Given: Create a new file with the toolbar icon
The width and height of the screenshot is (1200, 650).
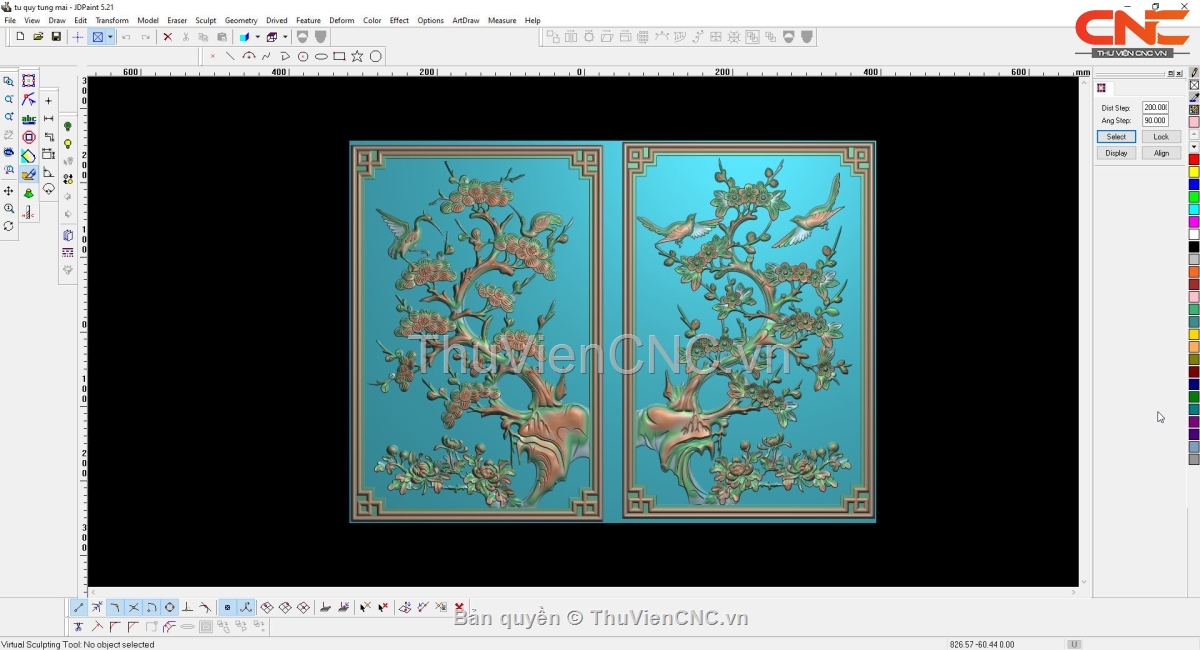Looking at the screenshot, I should click(x=20, y=37).
